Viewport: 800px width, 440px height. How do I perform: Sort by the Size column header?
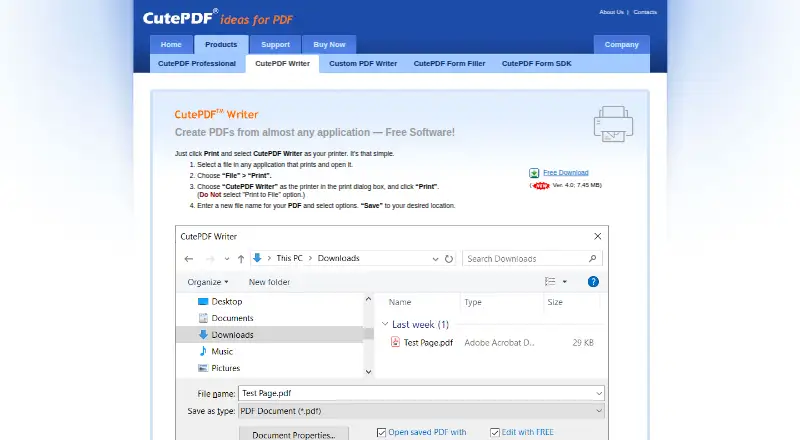(x=555, y=302)
